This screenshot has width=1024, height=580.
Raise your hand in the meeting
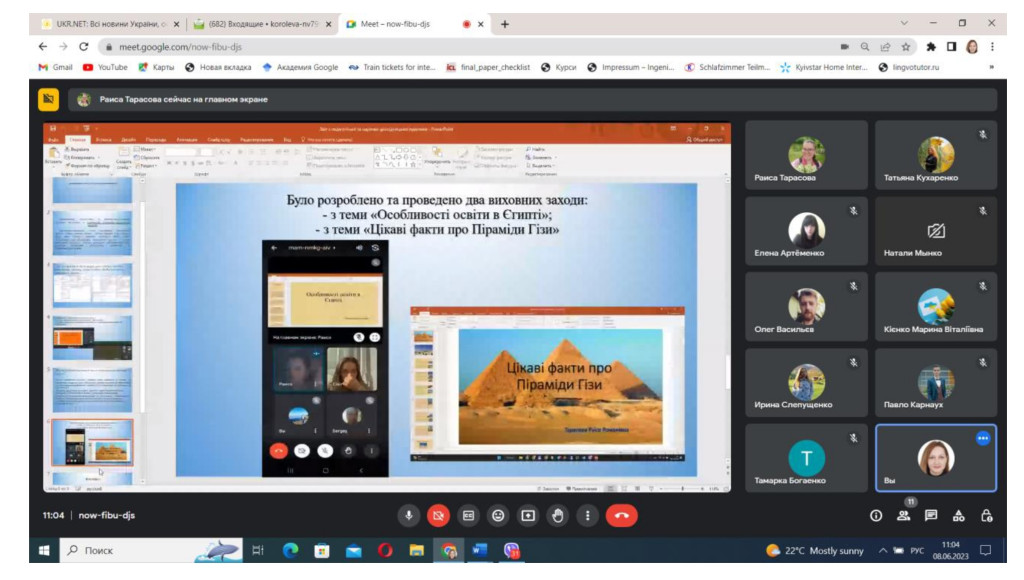pyautogui.click(x=558, y=516)
